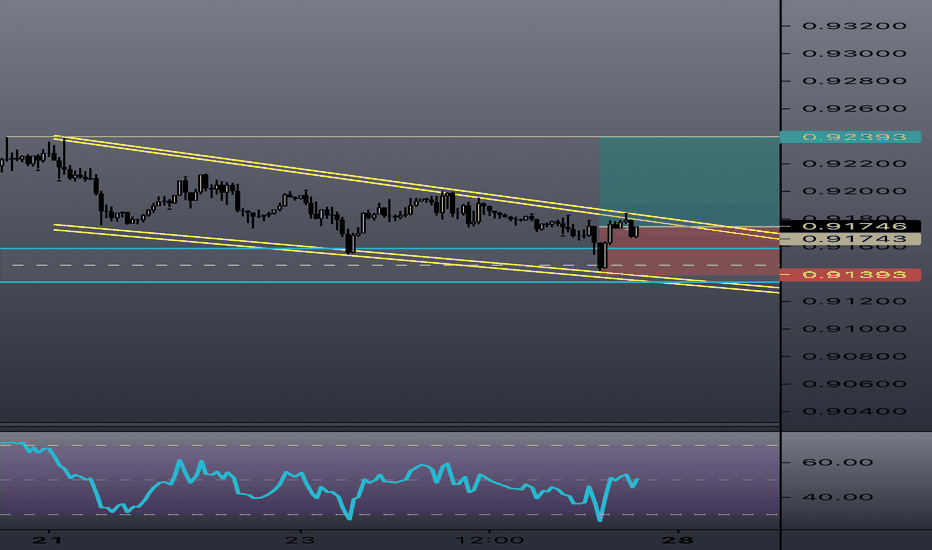Screen dimensions: 932x550
Task: Click the 28 date label on time axis
Action: click(x=678, y=540)
